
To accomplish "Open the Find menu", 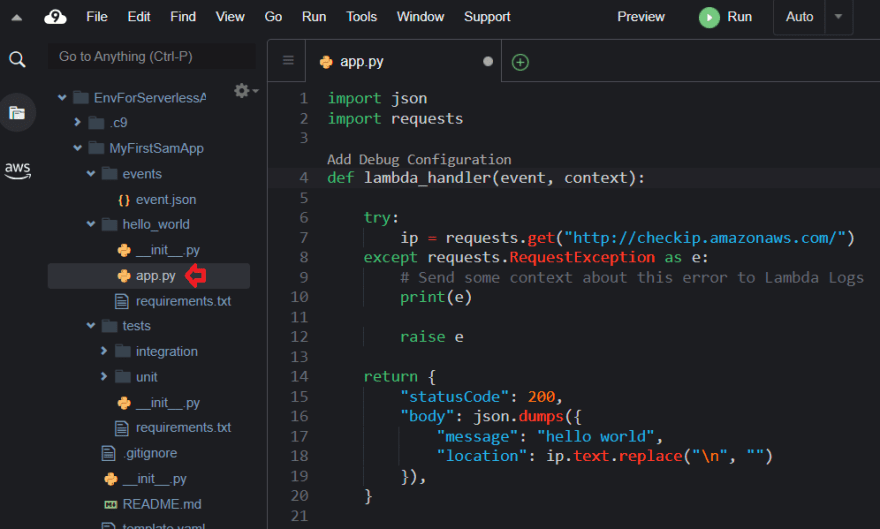I will pos(183,17).
